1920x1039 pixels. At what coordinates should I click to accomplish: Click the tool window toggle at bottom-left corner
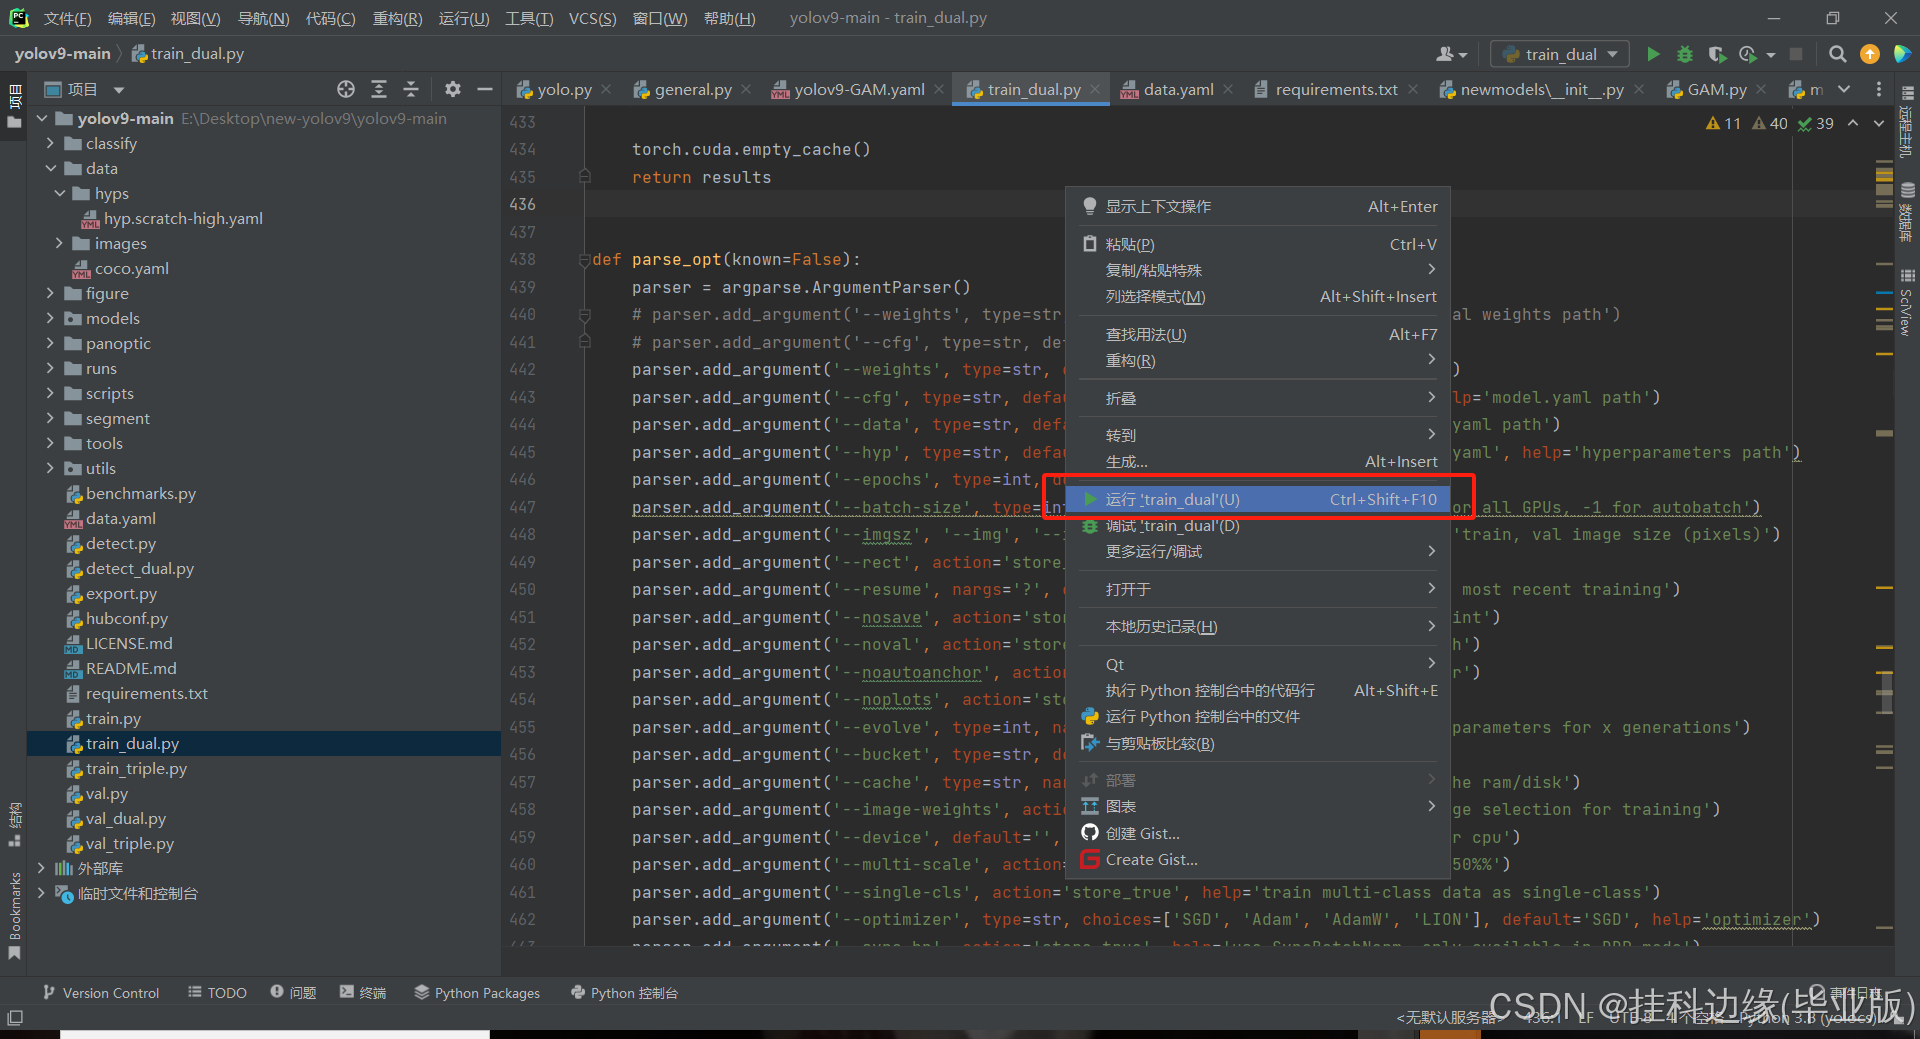[14, 1018]
